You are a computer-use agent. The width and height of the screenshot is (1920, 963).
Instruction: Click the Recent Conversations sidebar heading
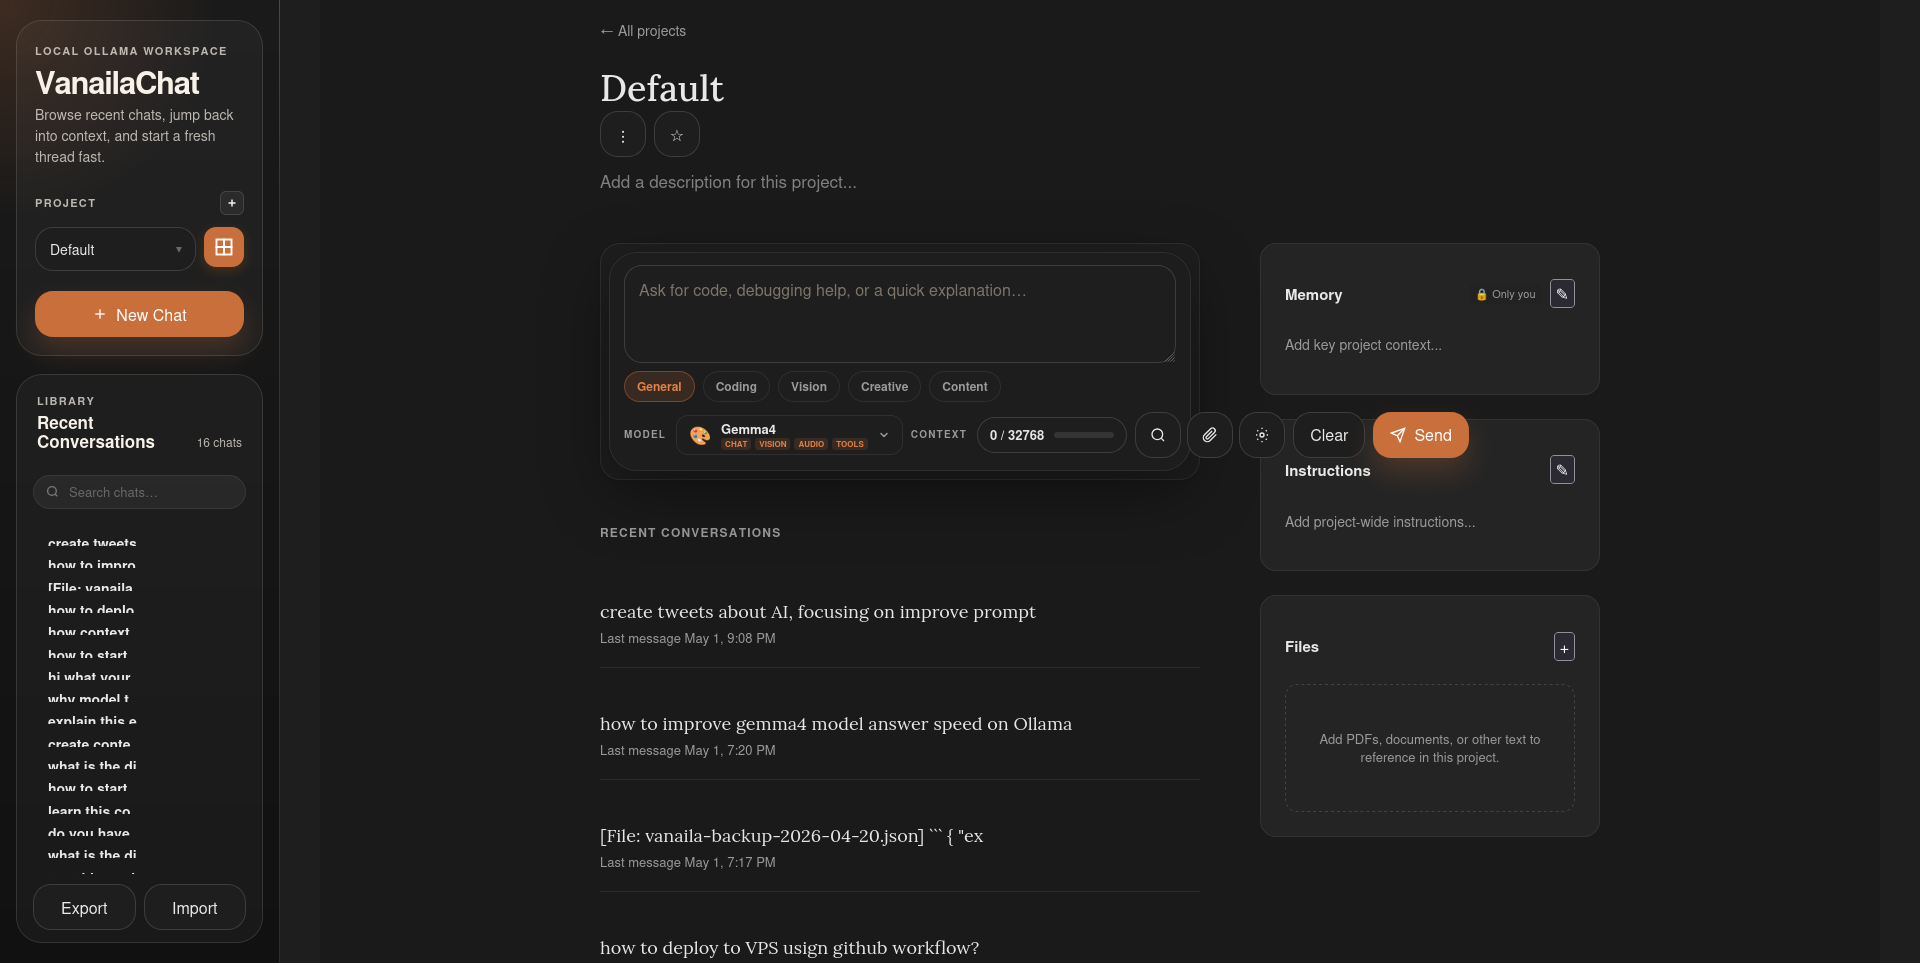(x=96, y=433)
